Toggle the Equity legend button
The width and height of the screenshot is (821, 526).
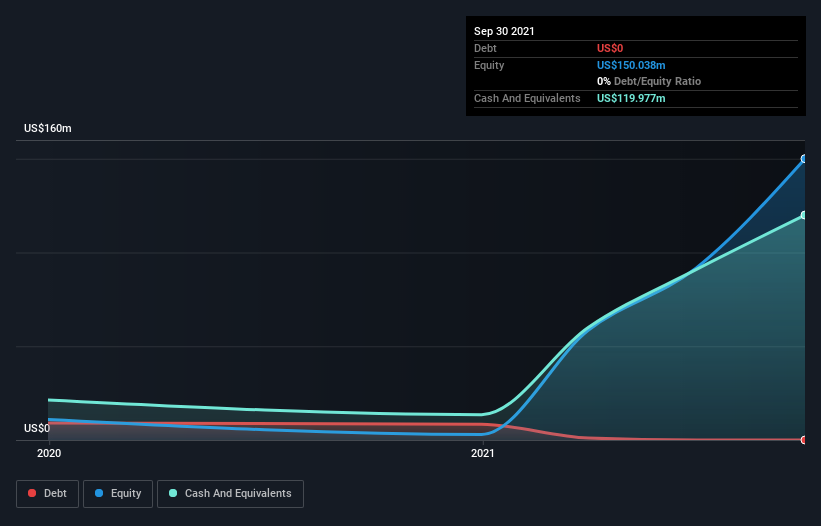tap(118, 494)
